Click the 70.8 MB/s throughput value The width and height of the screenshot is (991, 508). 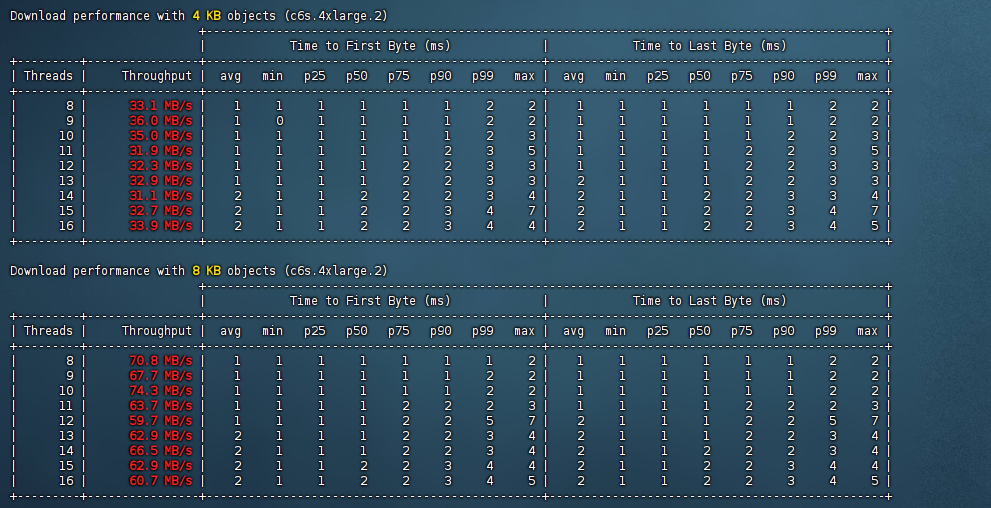click(x=161, y=361)
